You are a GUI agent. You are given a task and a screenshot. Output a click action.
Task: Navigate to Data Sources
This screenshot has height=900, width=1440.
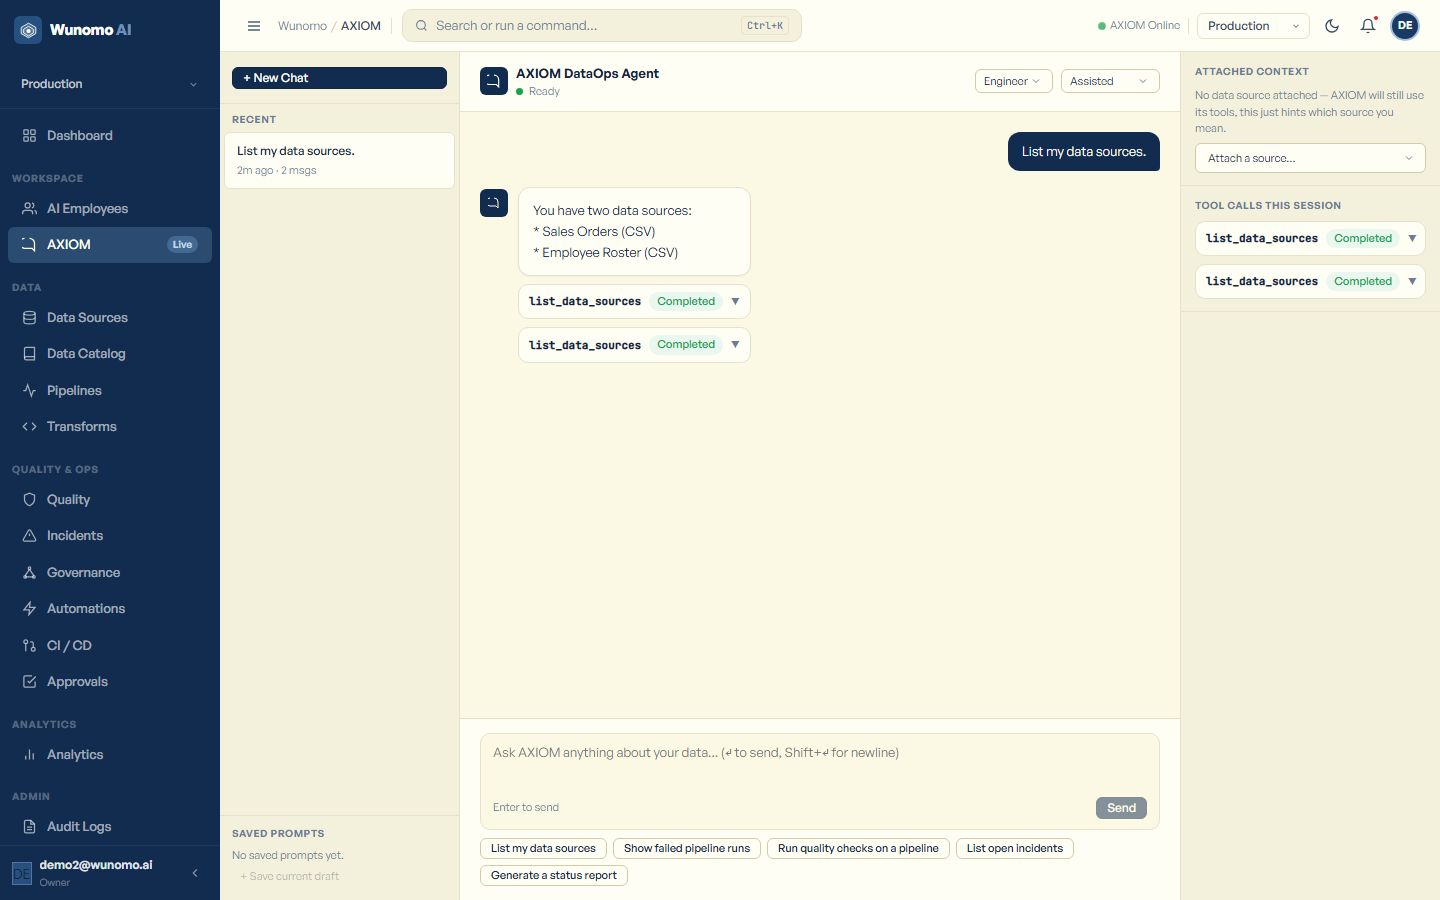pyautogui.click(x=110, y=318)
